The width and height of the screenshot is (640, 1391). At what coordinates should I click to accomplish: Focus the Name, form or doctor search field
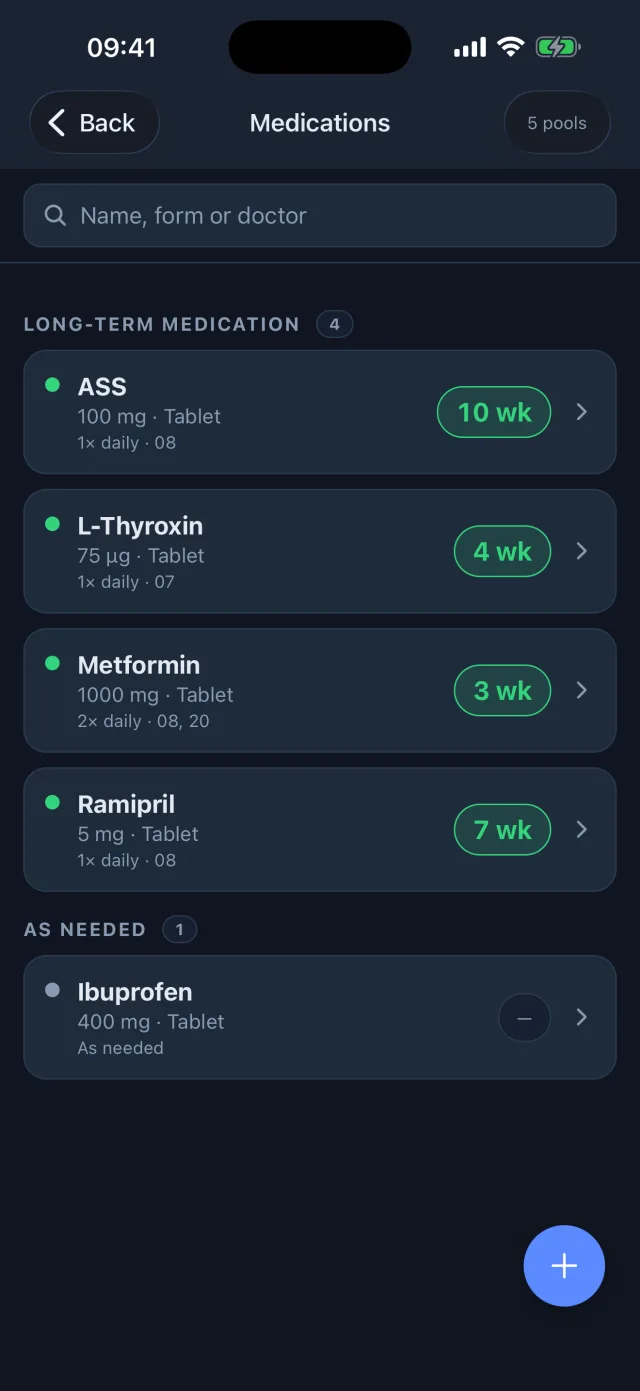click(x=320, y=215)
